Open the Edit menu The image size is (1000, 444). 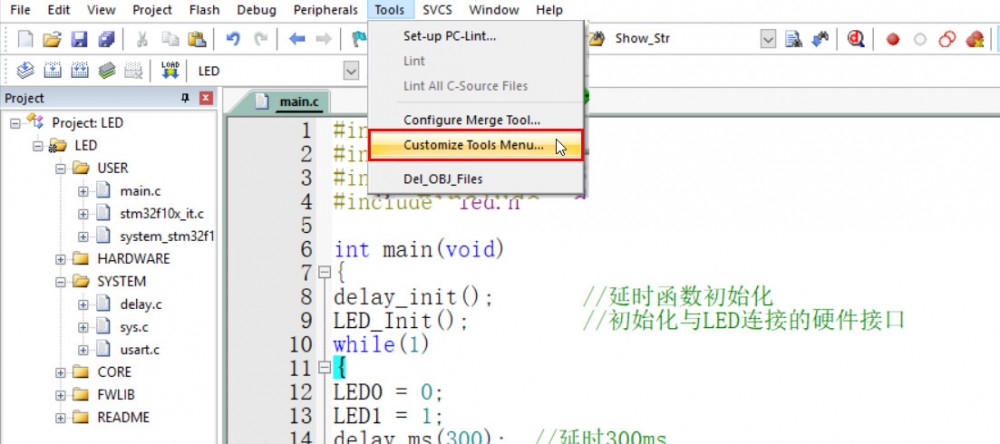click(x=59, y=10)
